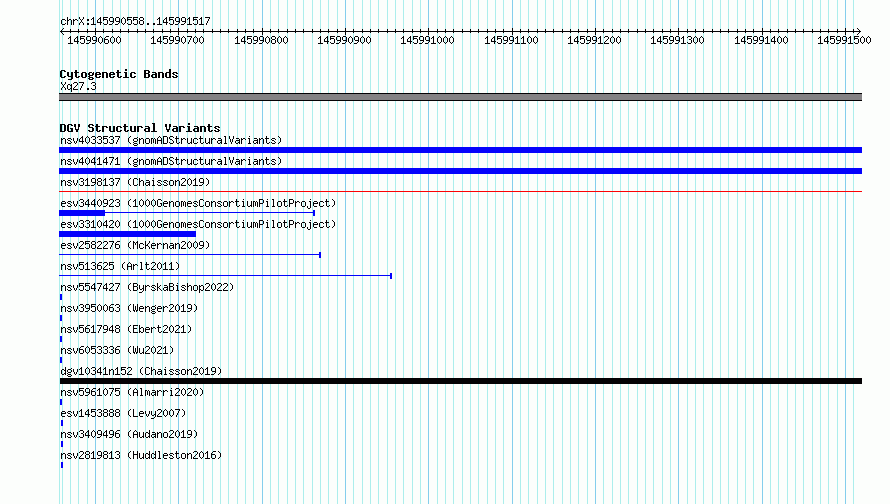The height and width of the screenshot is (504, 890).
Task: Open the nsv2819813 Huddleston2016 label
Action: [141, 455]
